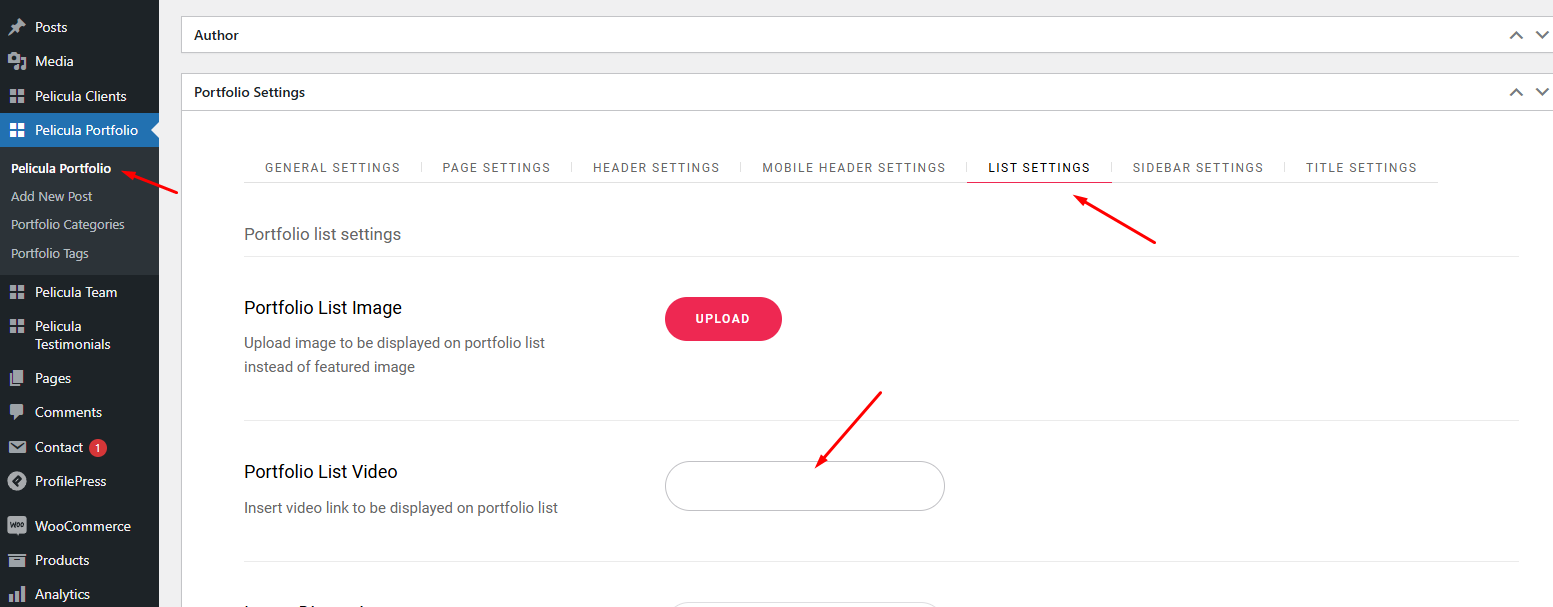
Task: Switch to General Settings tab
Action: click(x=332, y=167)
